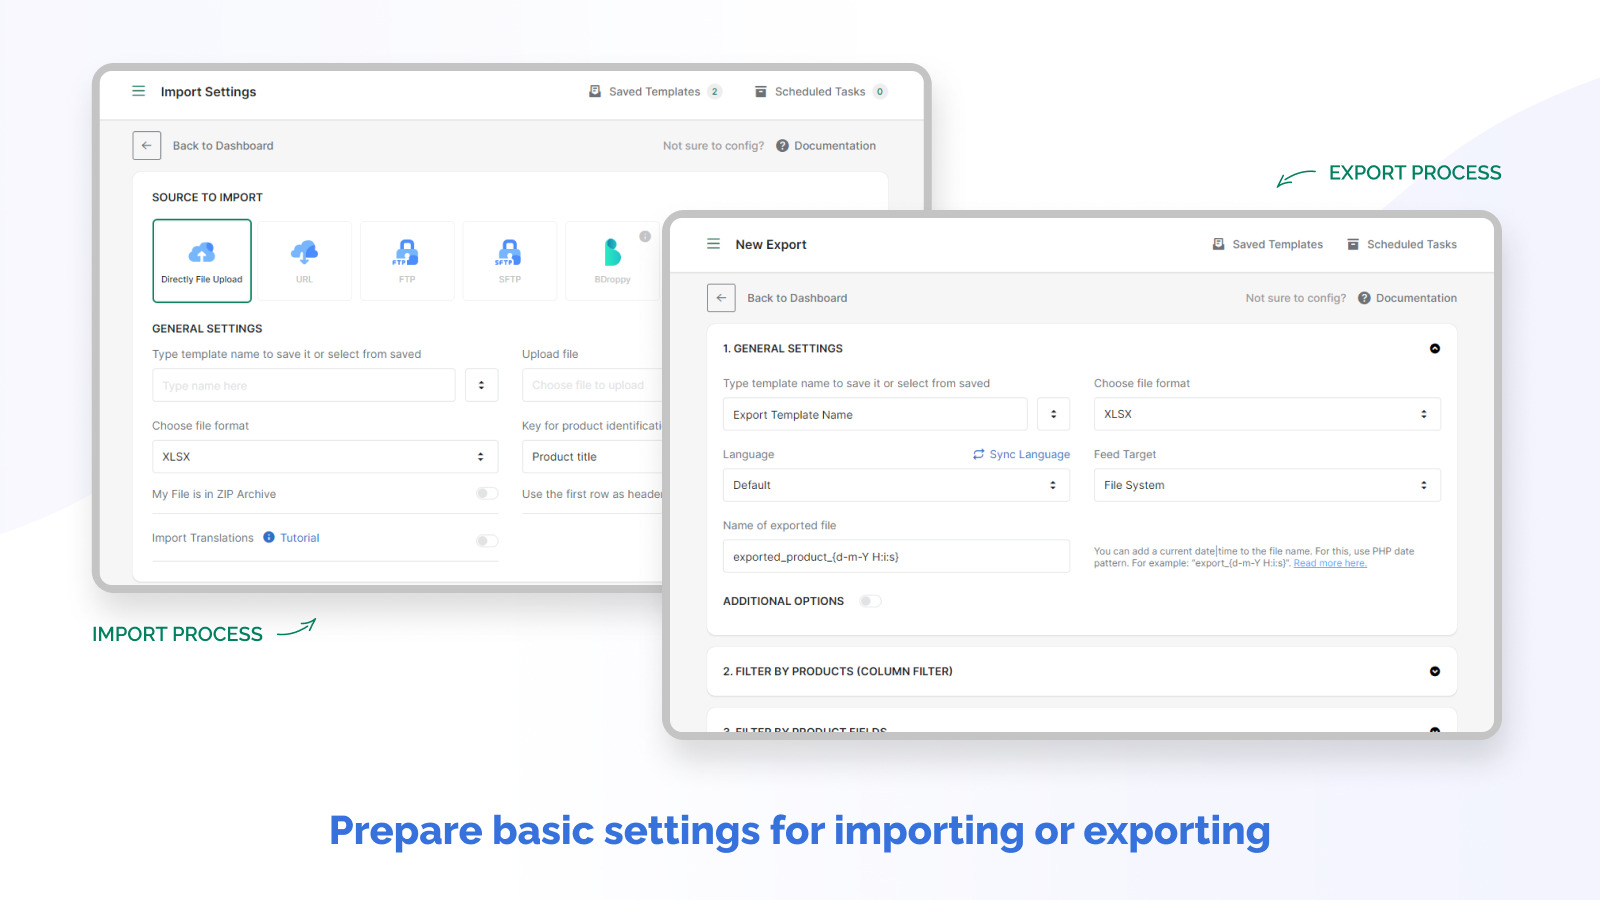Screen dimensions: 1600x900
Task: Enable the My File is in ZIP Archive toggle
Action: point(488,493)
